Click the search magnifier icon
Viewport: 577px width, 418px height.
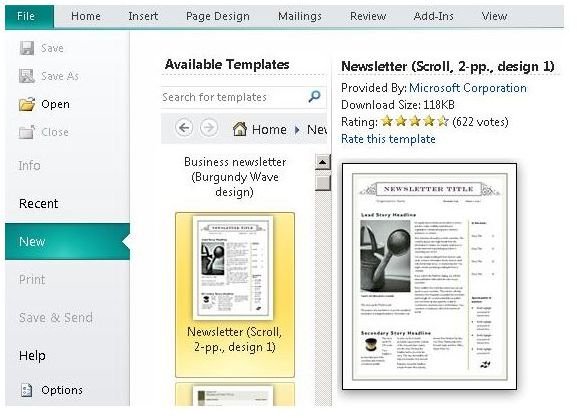coord(314,96)
